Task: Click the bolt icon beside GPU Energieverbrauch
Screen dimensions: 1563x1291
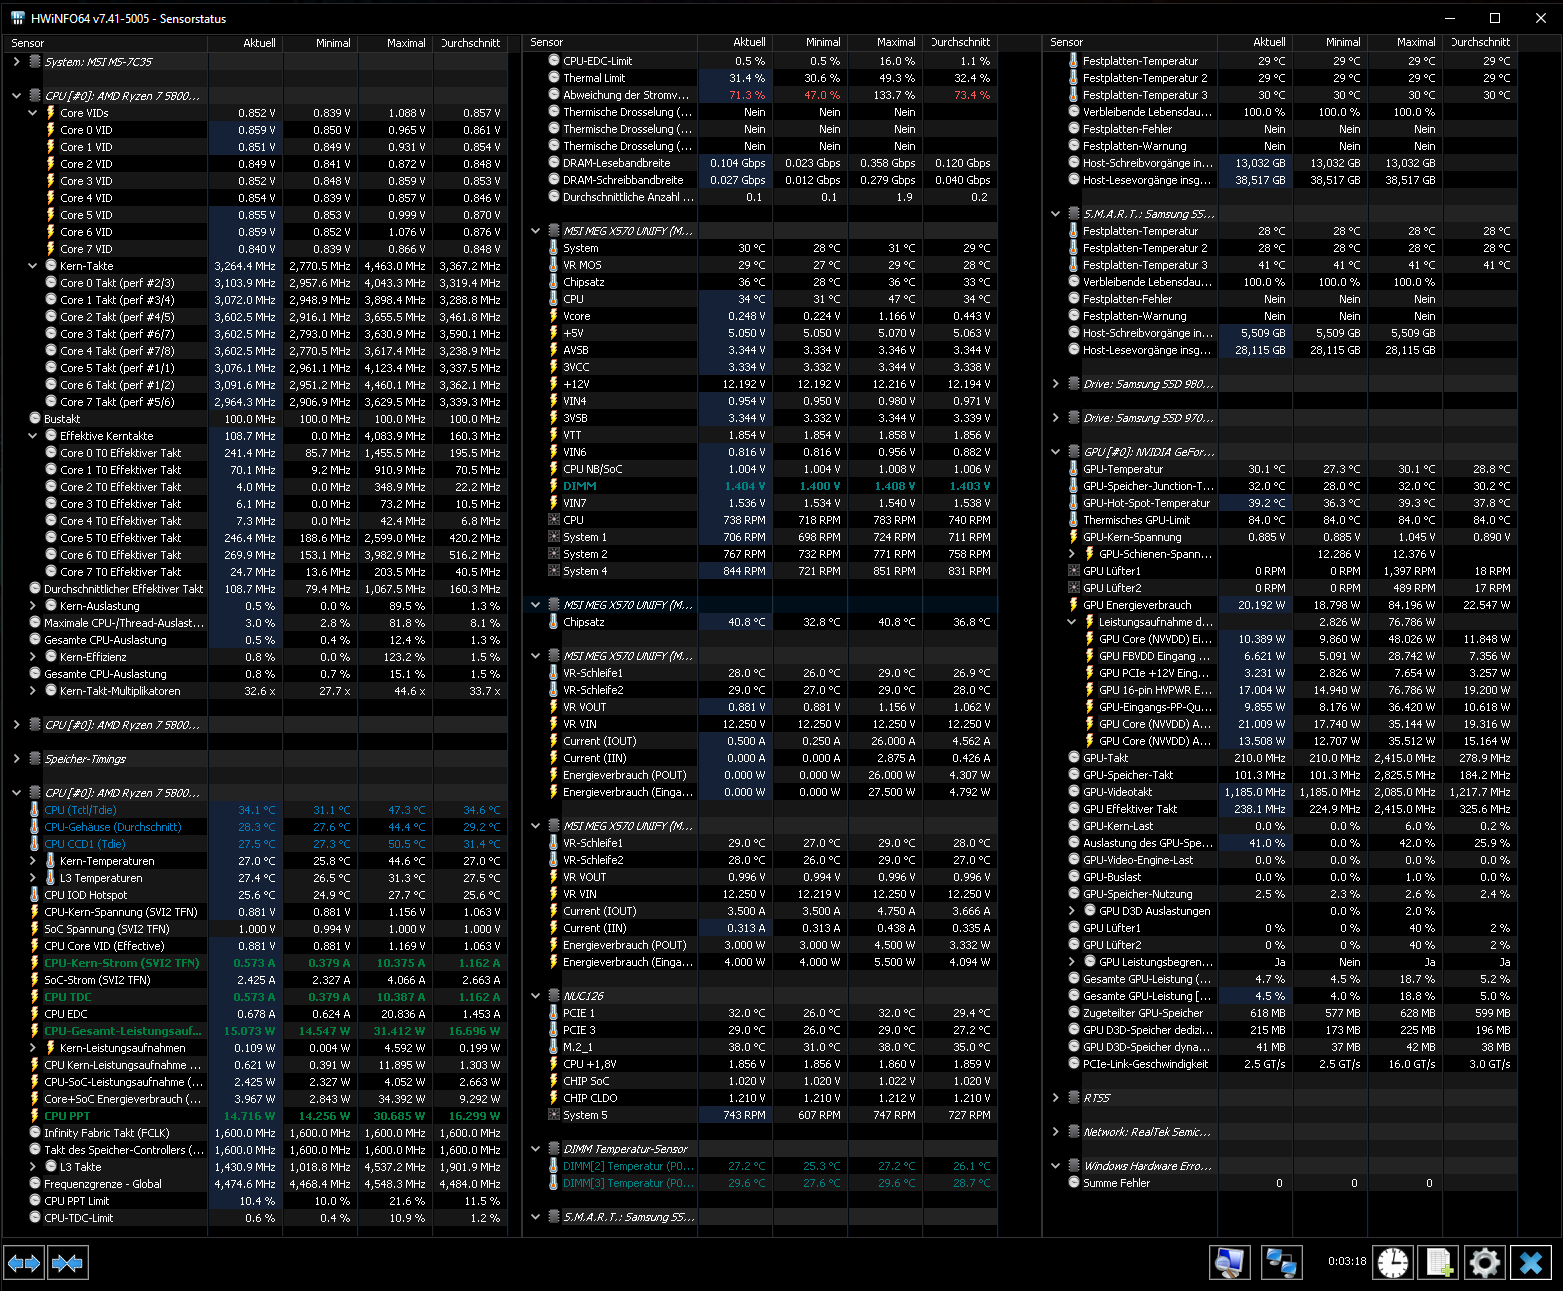Action: click(1074, 605)
